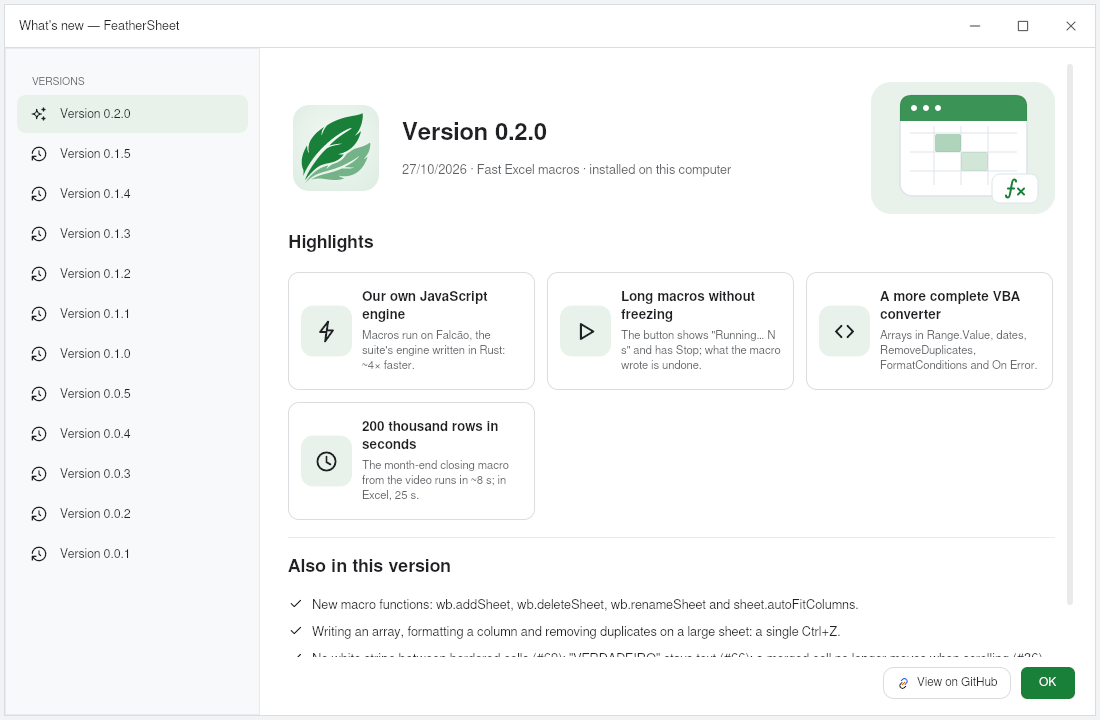This screenshot has width=1100, height=720.
Task: Click the "New macro functions" changelog line
Action: [x=585, y=604]
